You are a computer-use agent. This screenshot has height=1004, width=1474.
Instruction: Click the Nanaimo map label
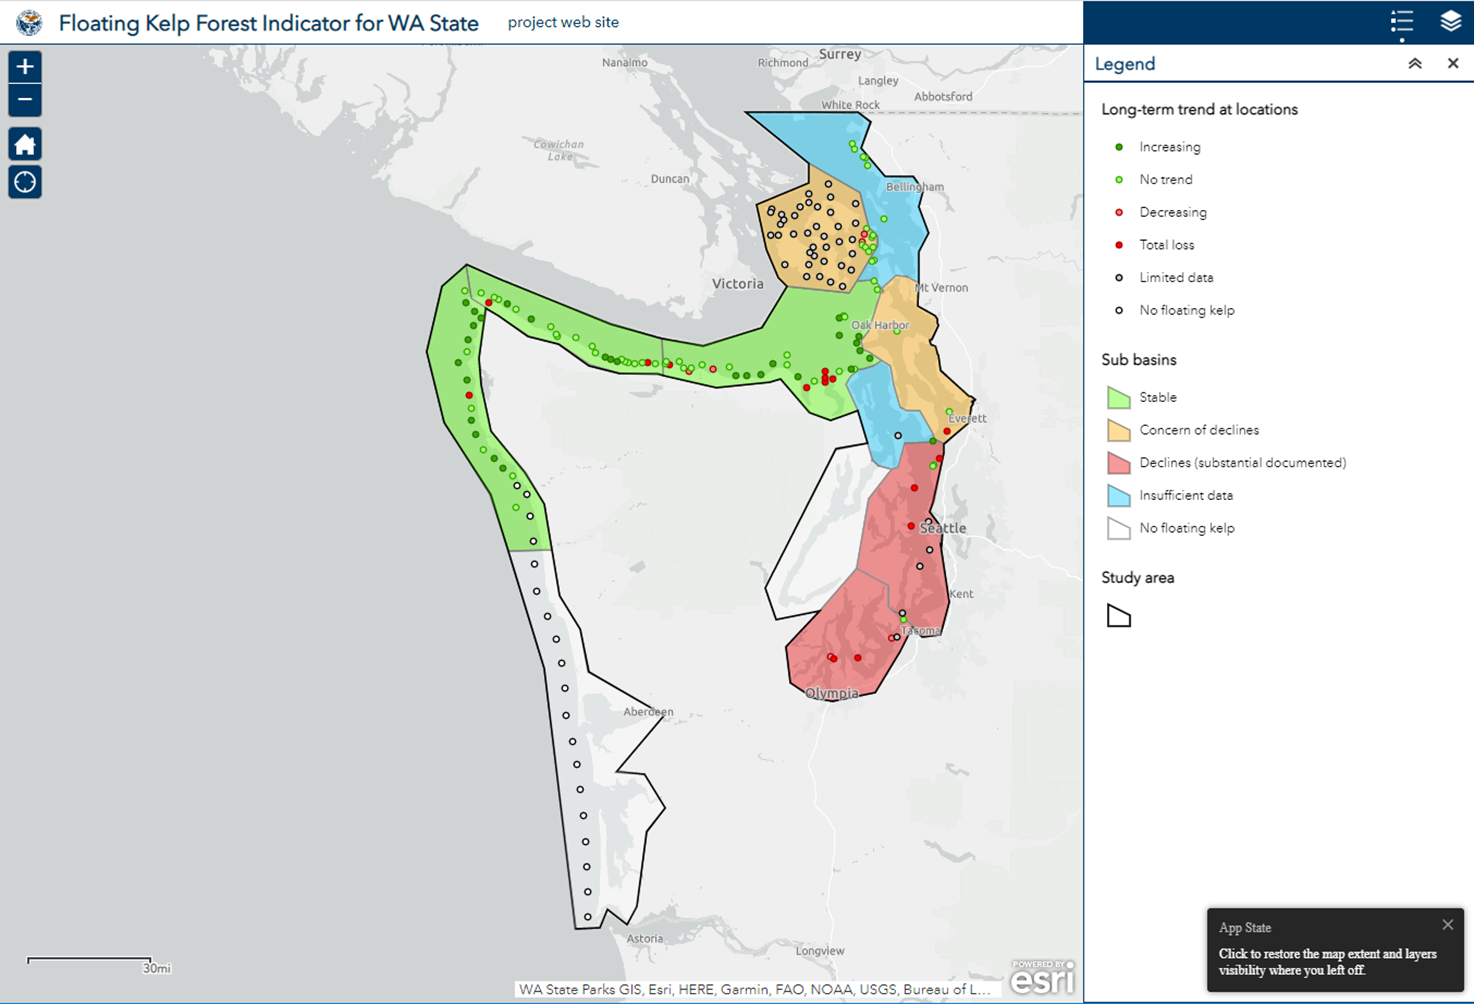(x=625, y=62)
